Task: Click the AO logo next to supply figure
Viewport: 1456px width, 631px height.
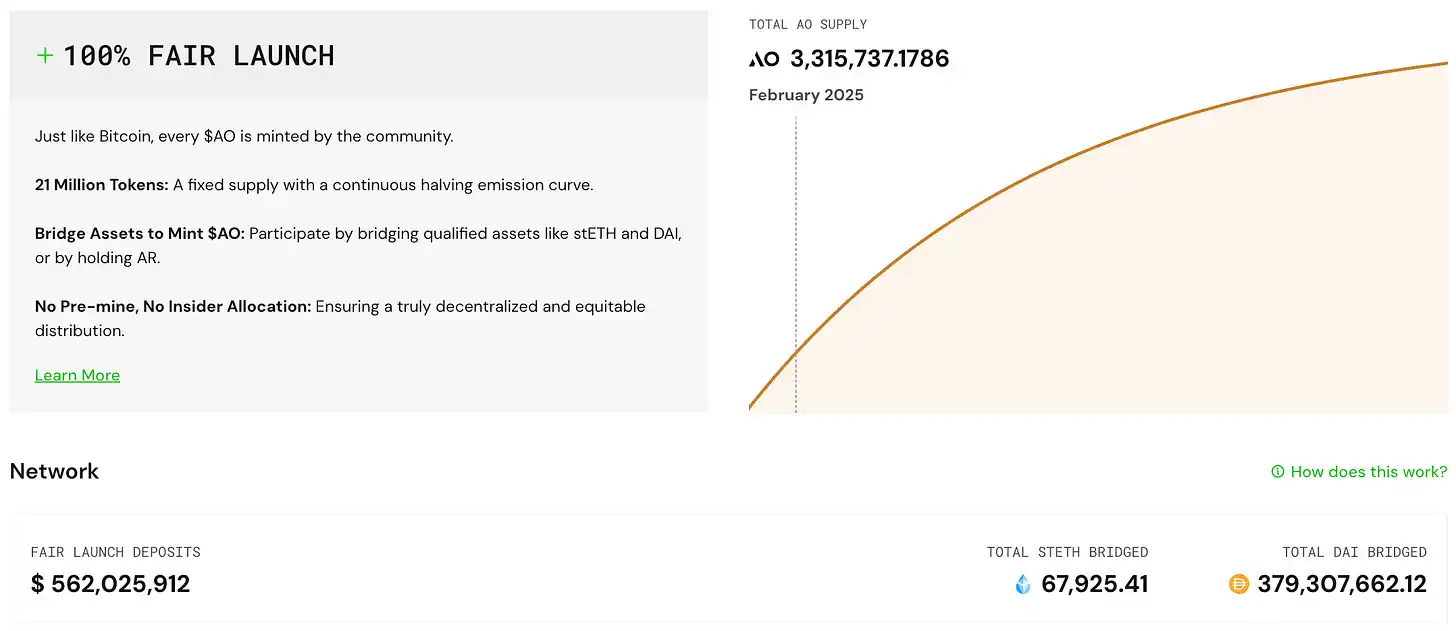Action: coord(764,59)
